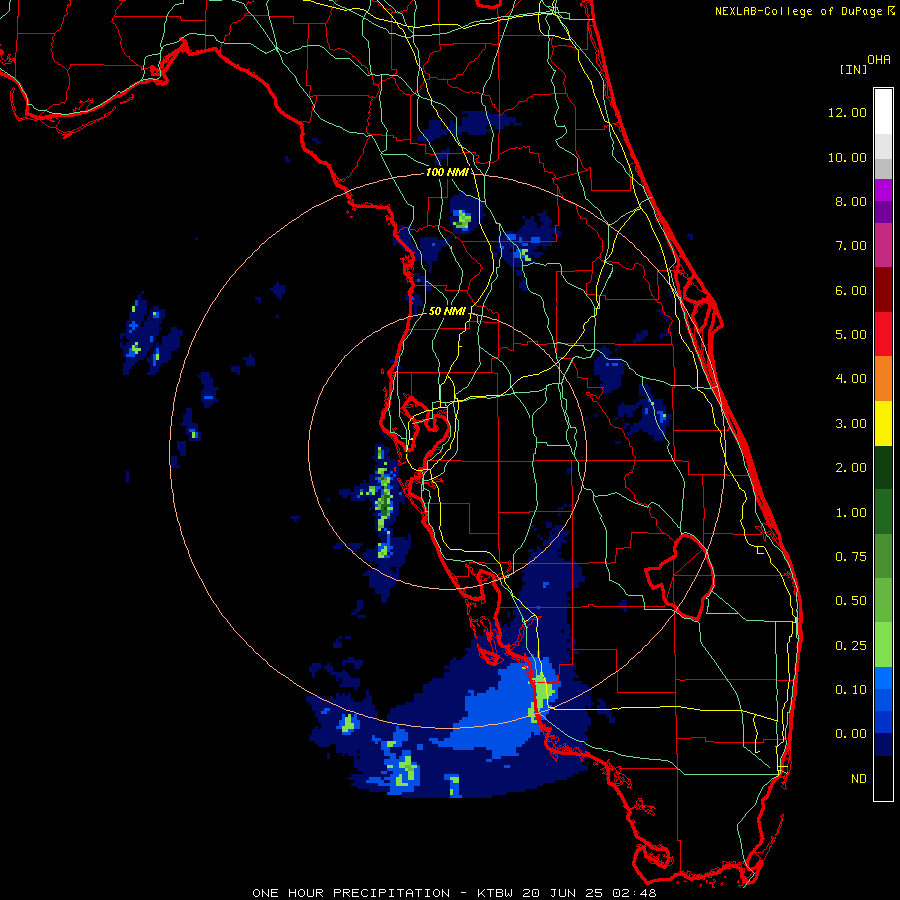900x900 pixels.
Task: Click the ONE HOUR PRECIPITATION KTBW caption
Action: pos(454,893)
